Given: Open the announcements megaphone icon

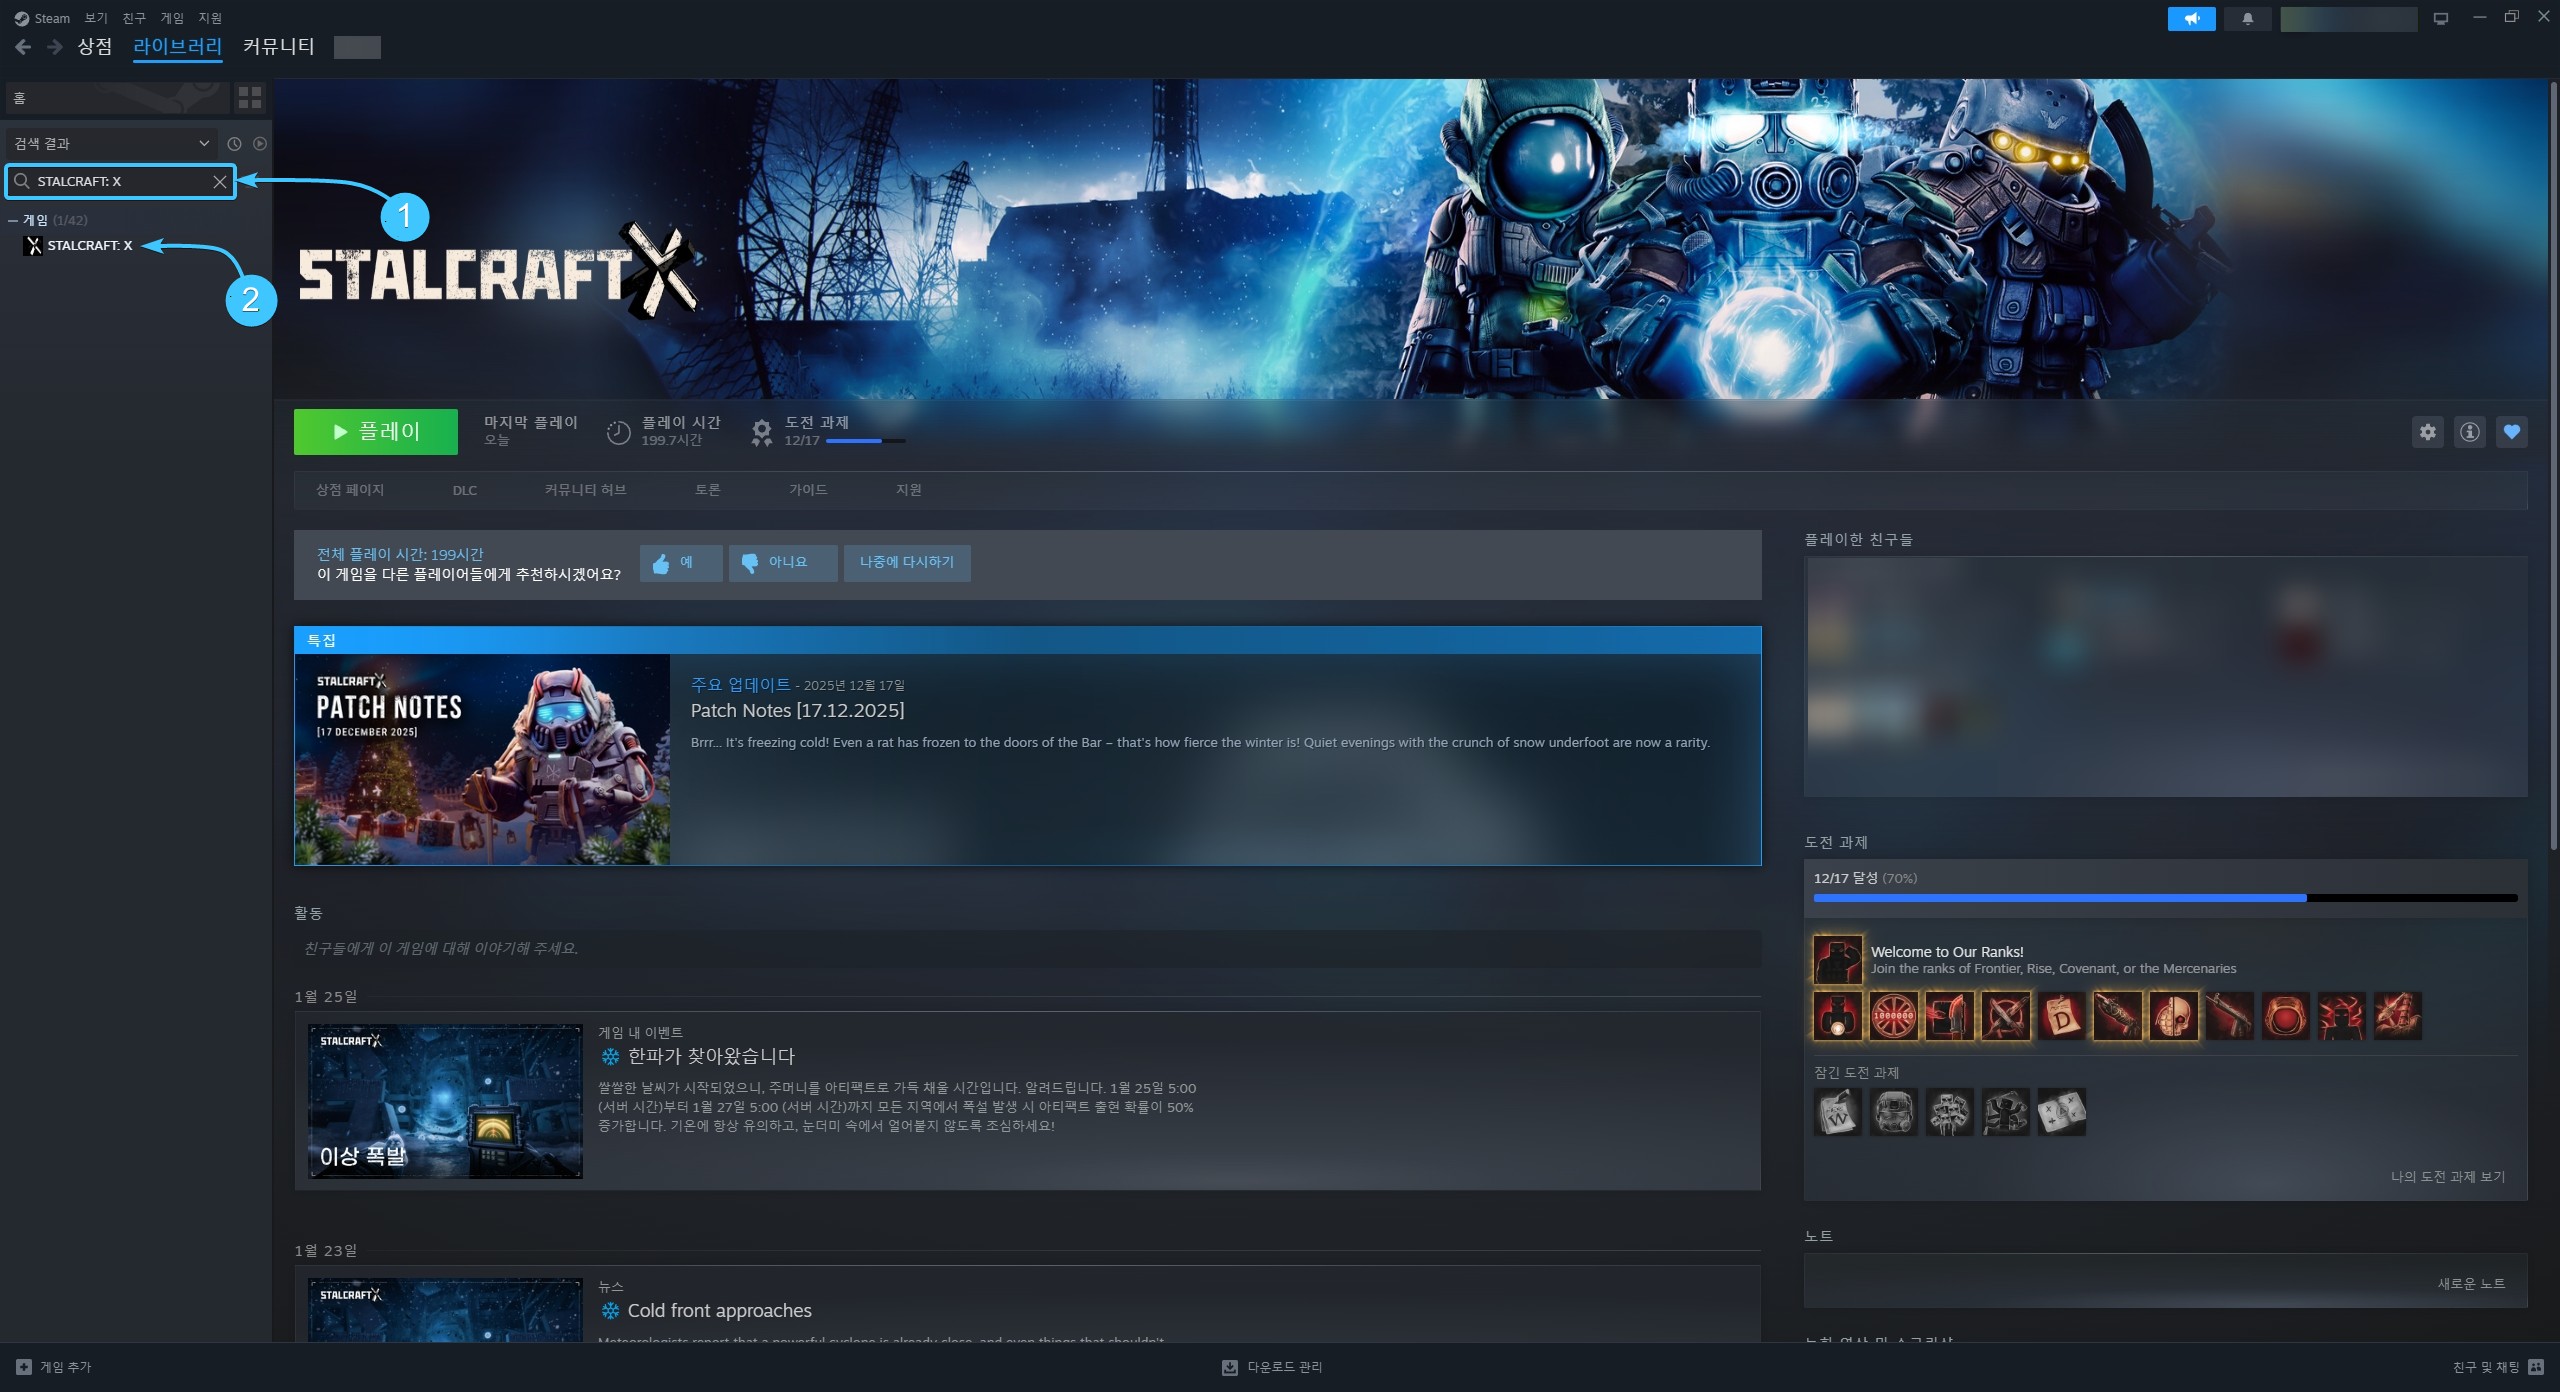Looking at the screenshot, I should pyautogui.click(x=2191, y=19).
